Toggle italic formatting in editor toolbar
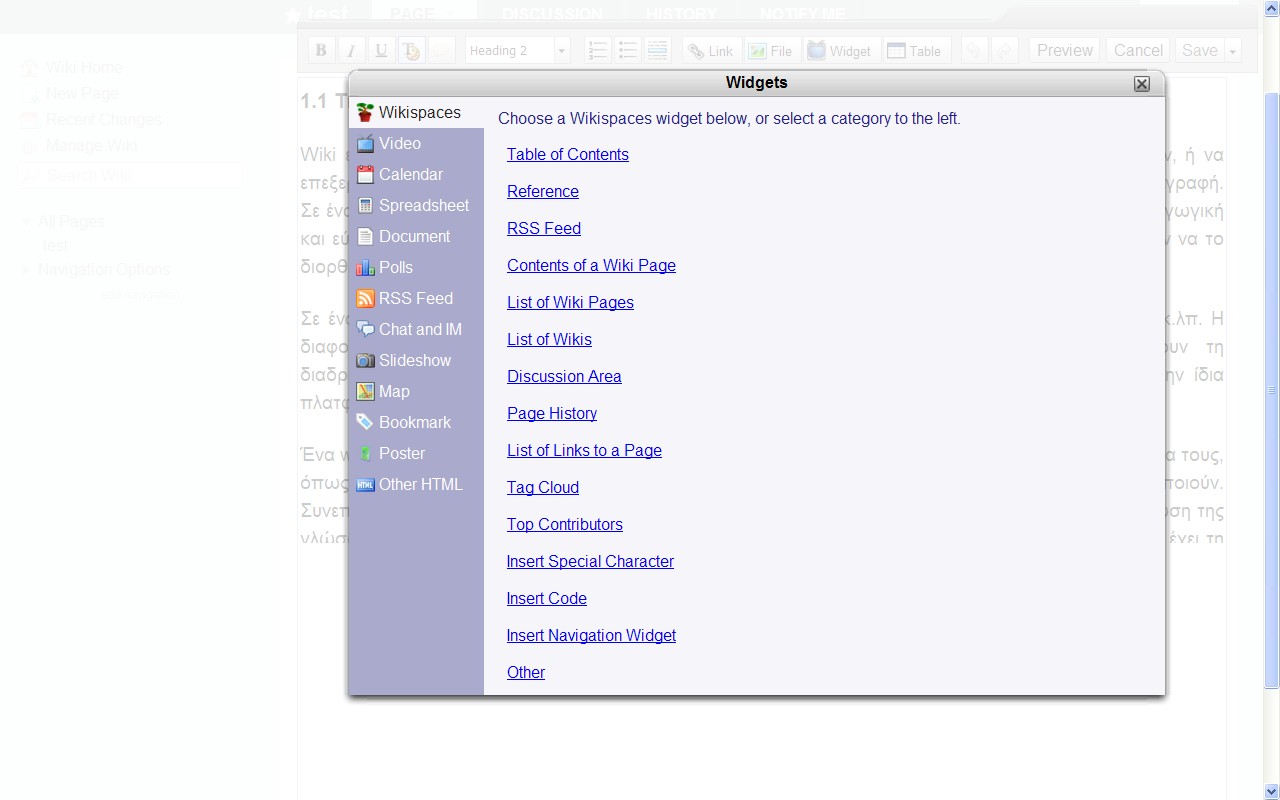Viewport: 1280px width, 800px height. point(351,50)
